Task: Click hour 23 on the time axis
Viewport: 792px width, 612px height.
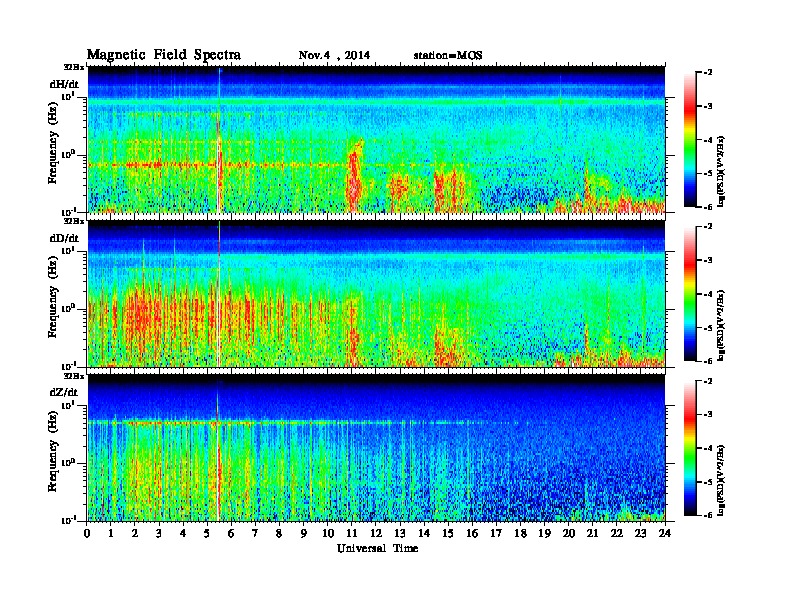Action: [x=641, y=533]
